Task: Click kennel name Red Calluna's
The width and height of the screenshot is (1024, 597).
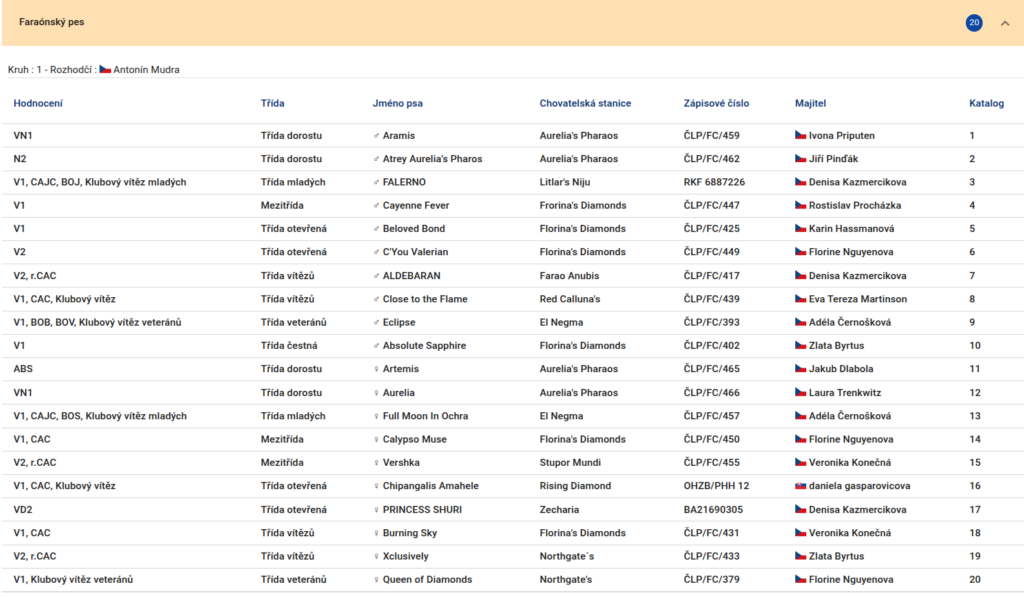Action: pyautogui.click(x=570, y=299)
